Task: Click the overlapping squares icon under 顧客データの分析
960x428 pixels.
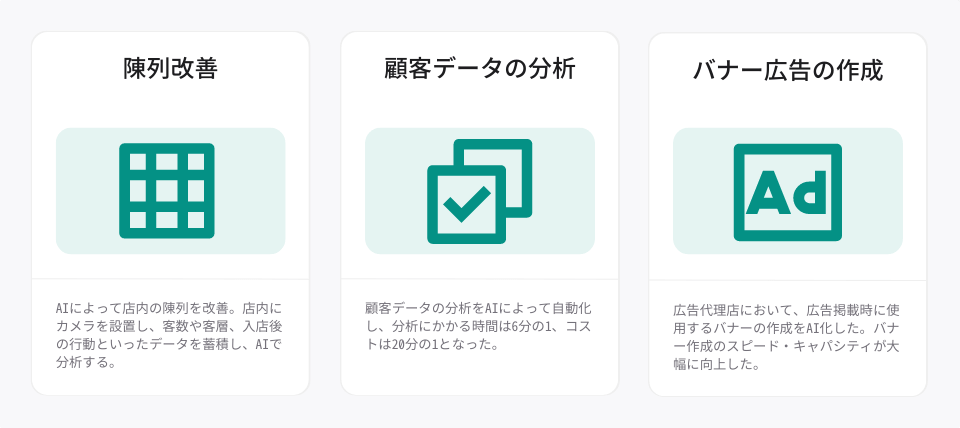Action: (479, 191)
